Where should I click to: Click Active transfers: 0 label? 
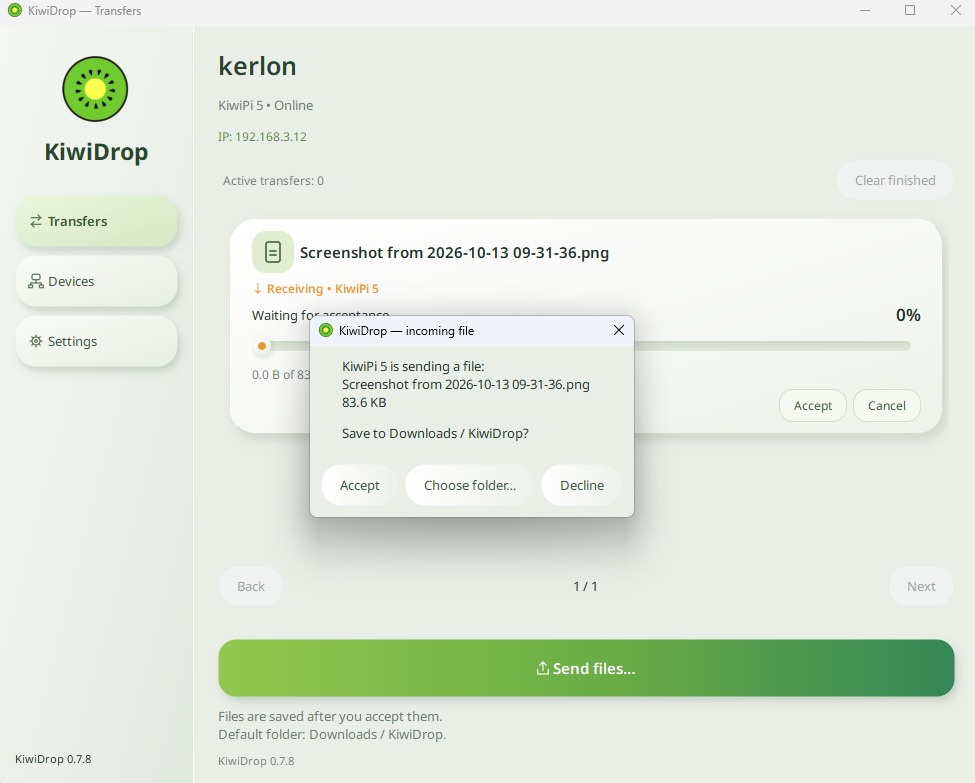pos(274,181)
